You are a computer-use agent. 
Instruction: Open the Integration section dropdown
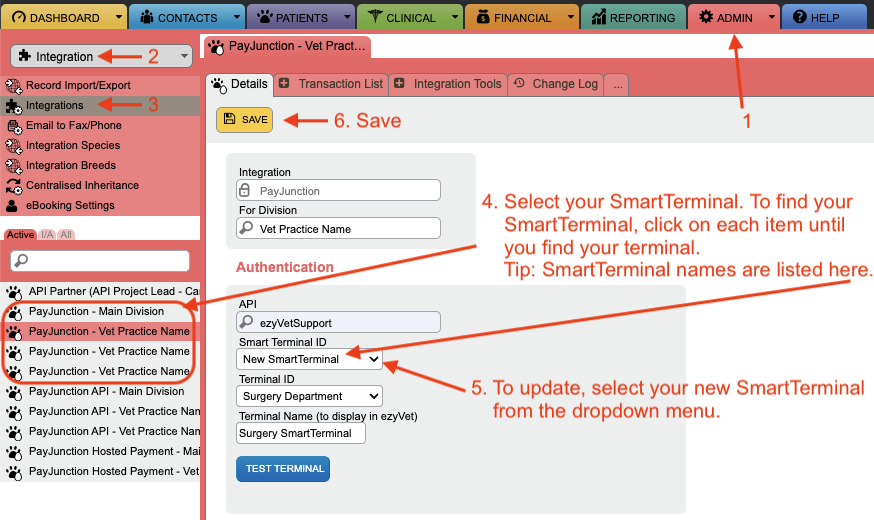(x=101, y=56)
